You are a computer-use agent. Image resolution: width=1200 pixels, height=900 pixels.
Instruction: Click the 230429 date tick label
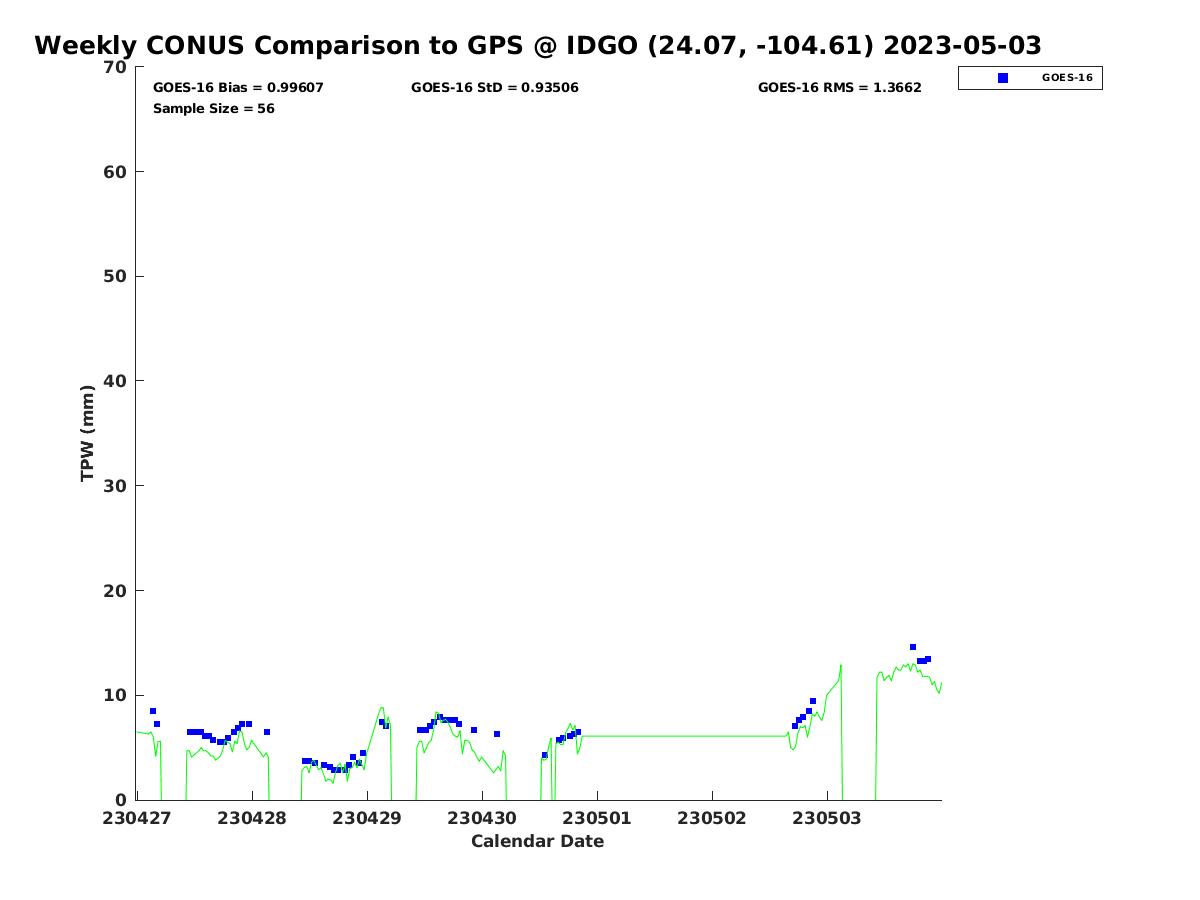coord(367,818)
